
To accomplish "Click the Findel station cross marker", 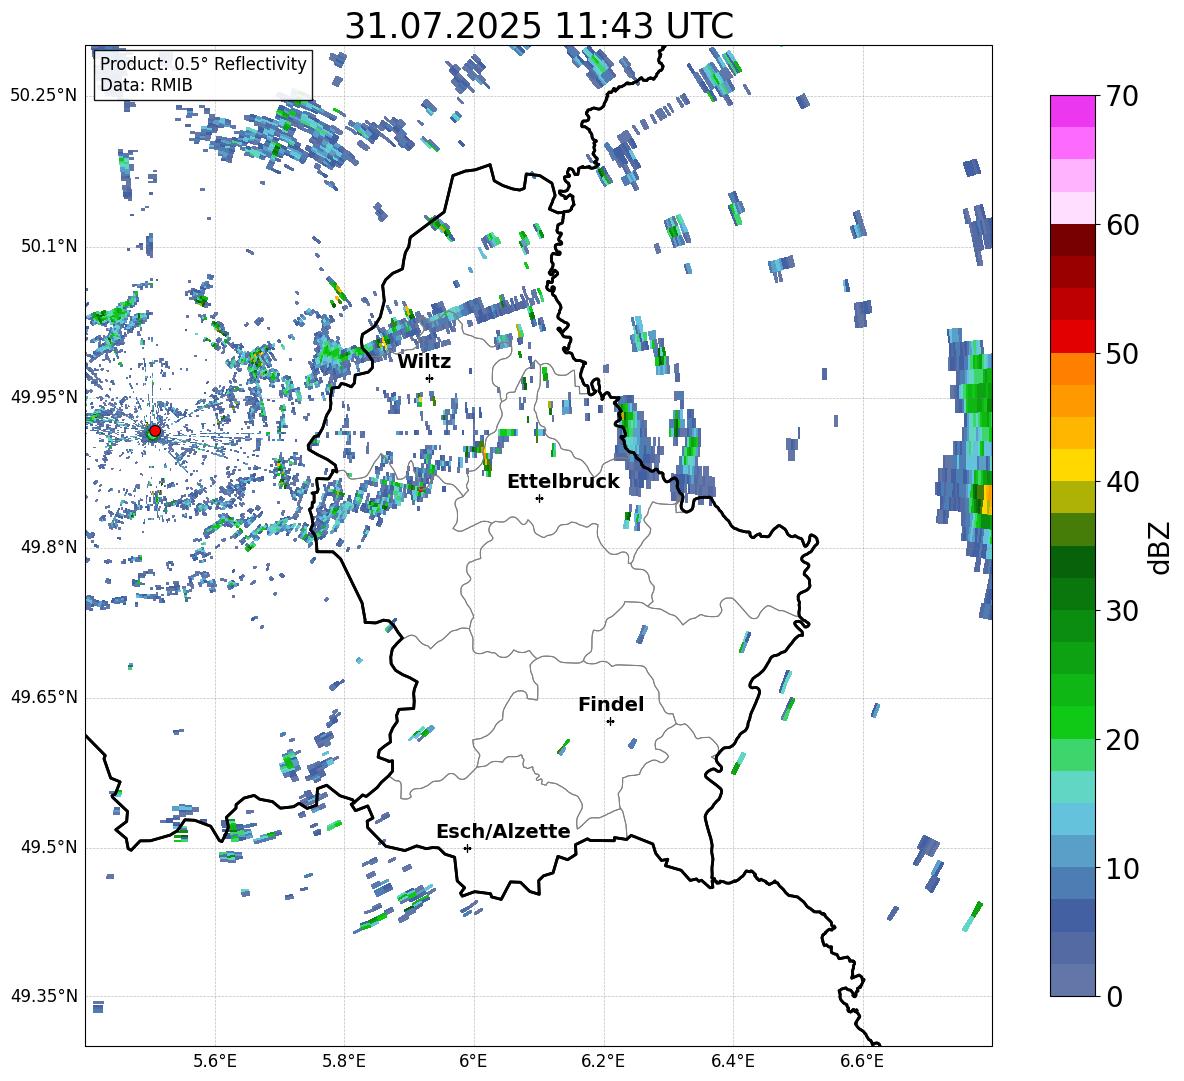I will click(610, 722).
